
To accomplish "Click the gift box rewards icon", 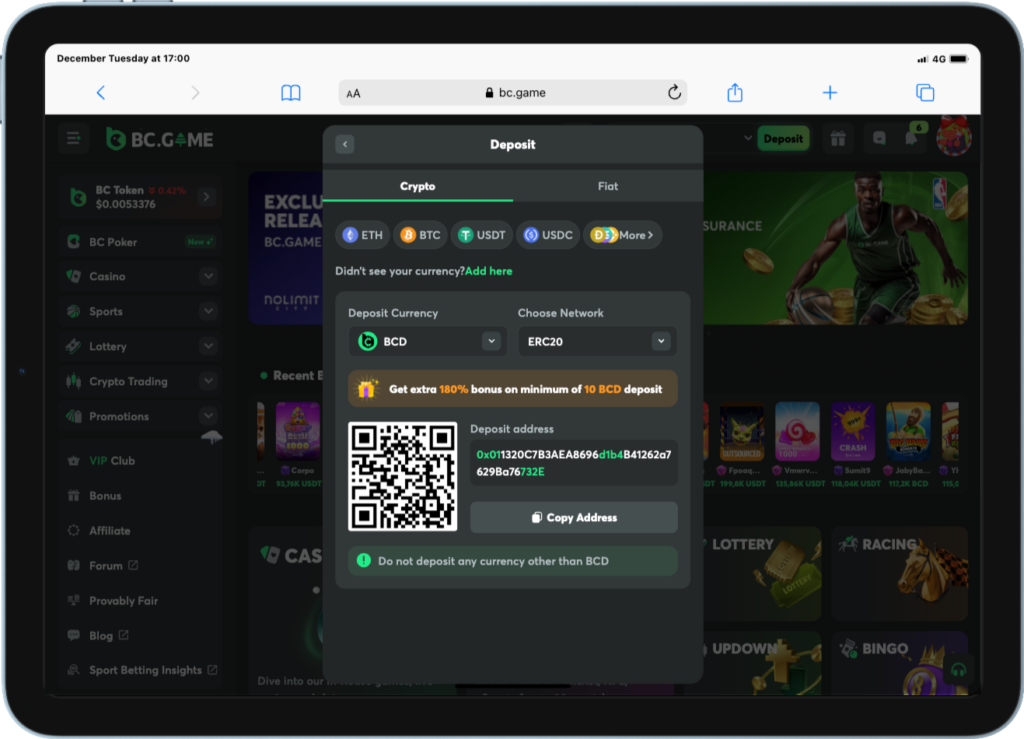I will coord(838,139).
